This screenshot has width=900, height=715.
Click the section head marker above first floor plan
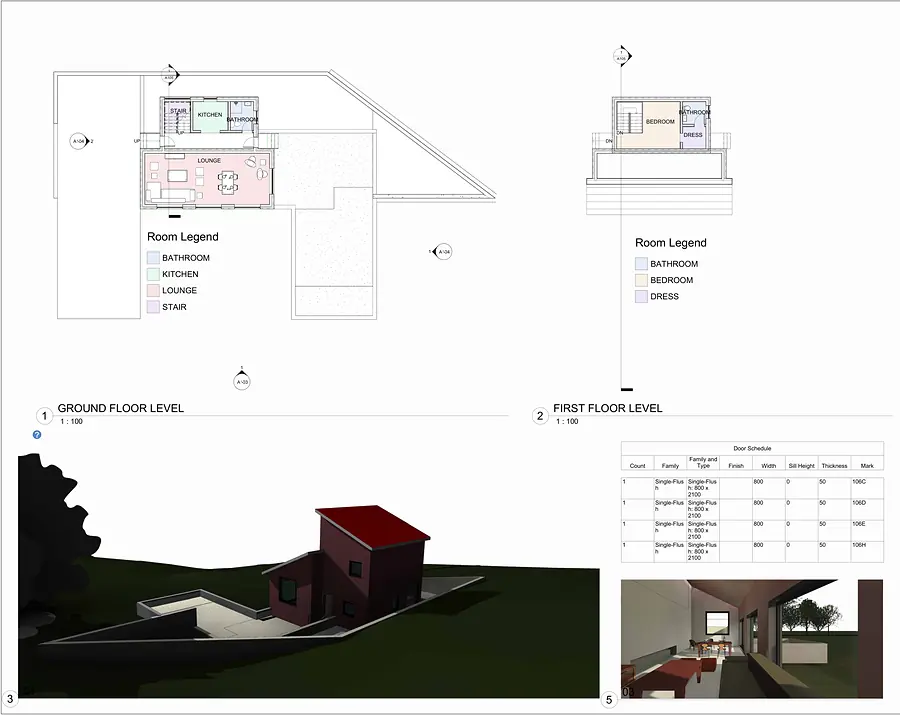tap(622, 57)
